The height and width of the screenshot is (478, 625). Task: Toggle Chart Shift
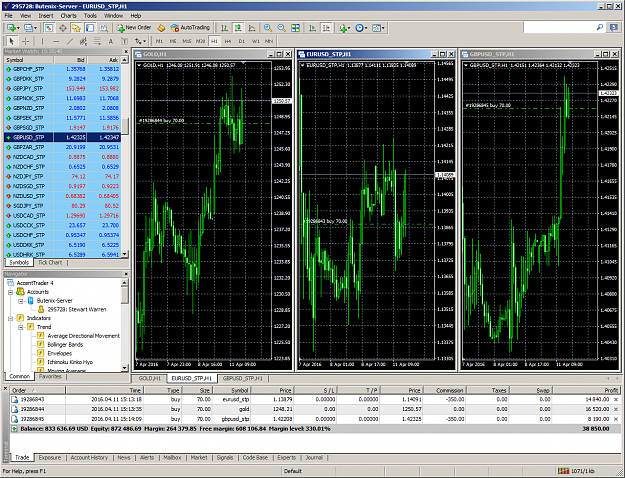pyautogui.click(x=326, y=28)
